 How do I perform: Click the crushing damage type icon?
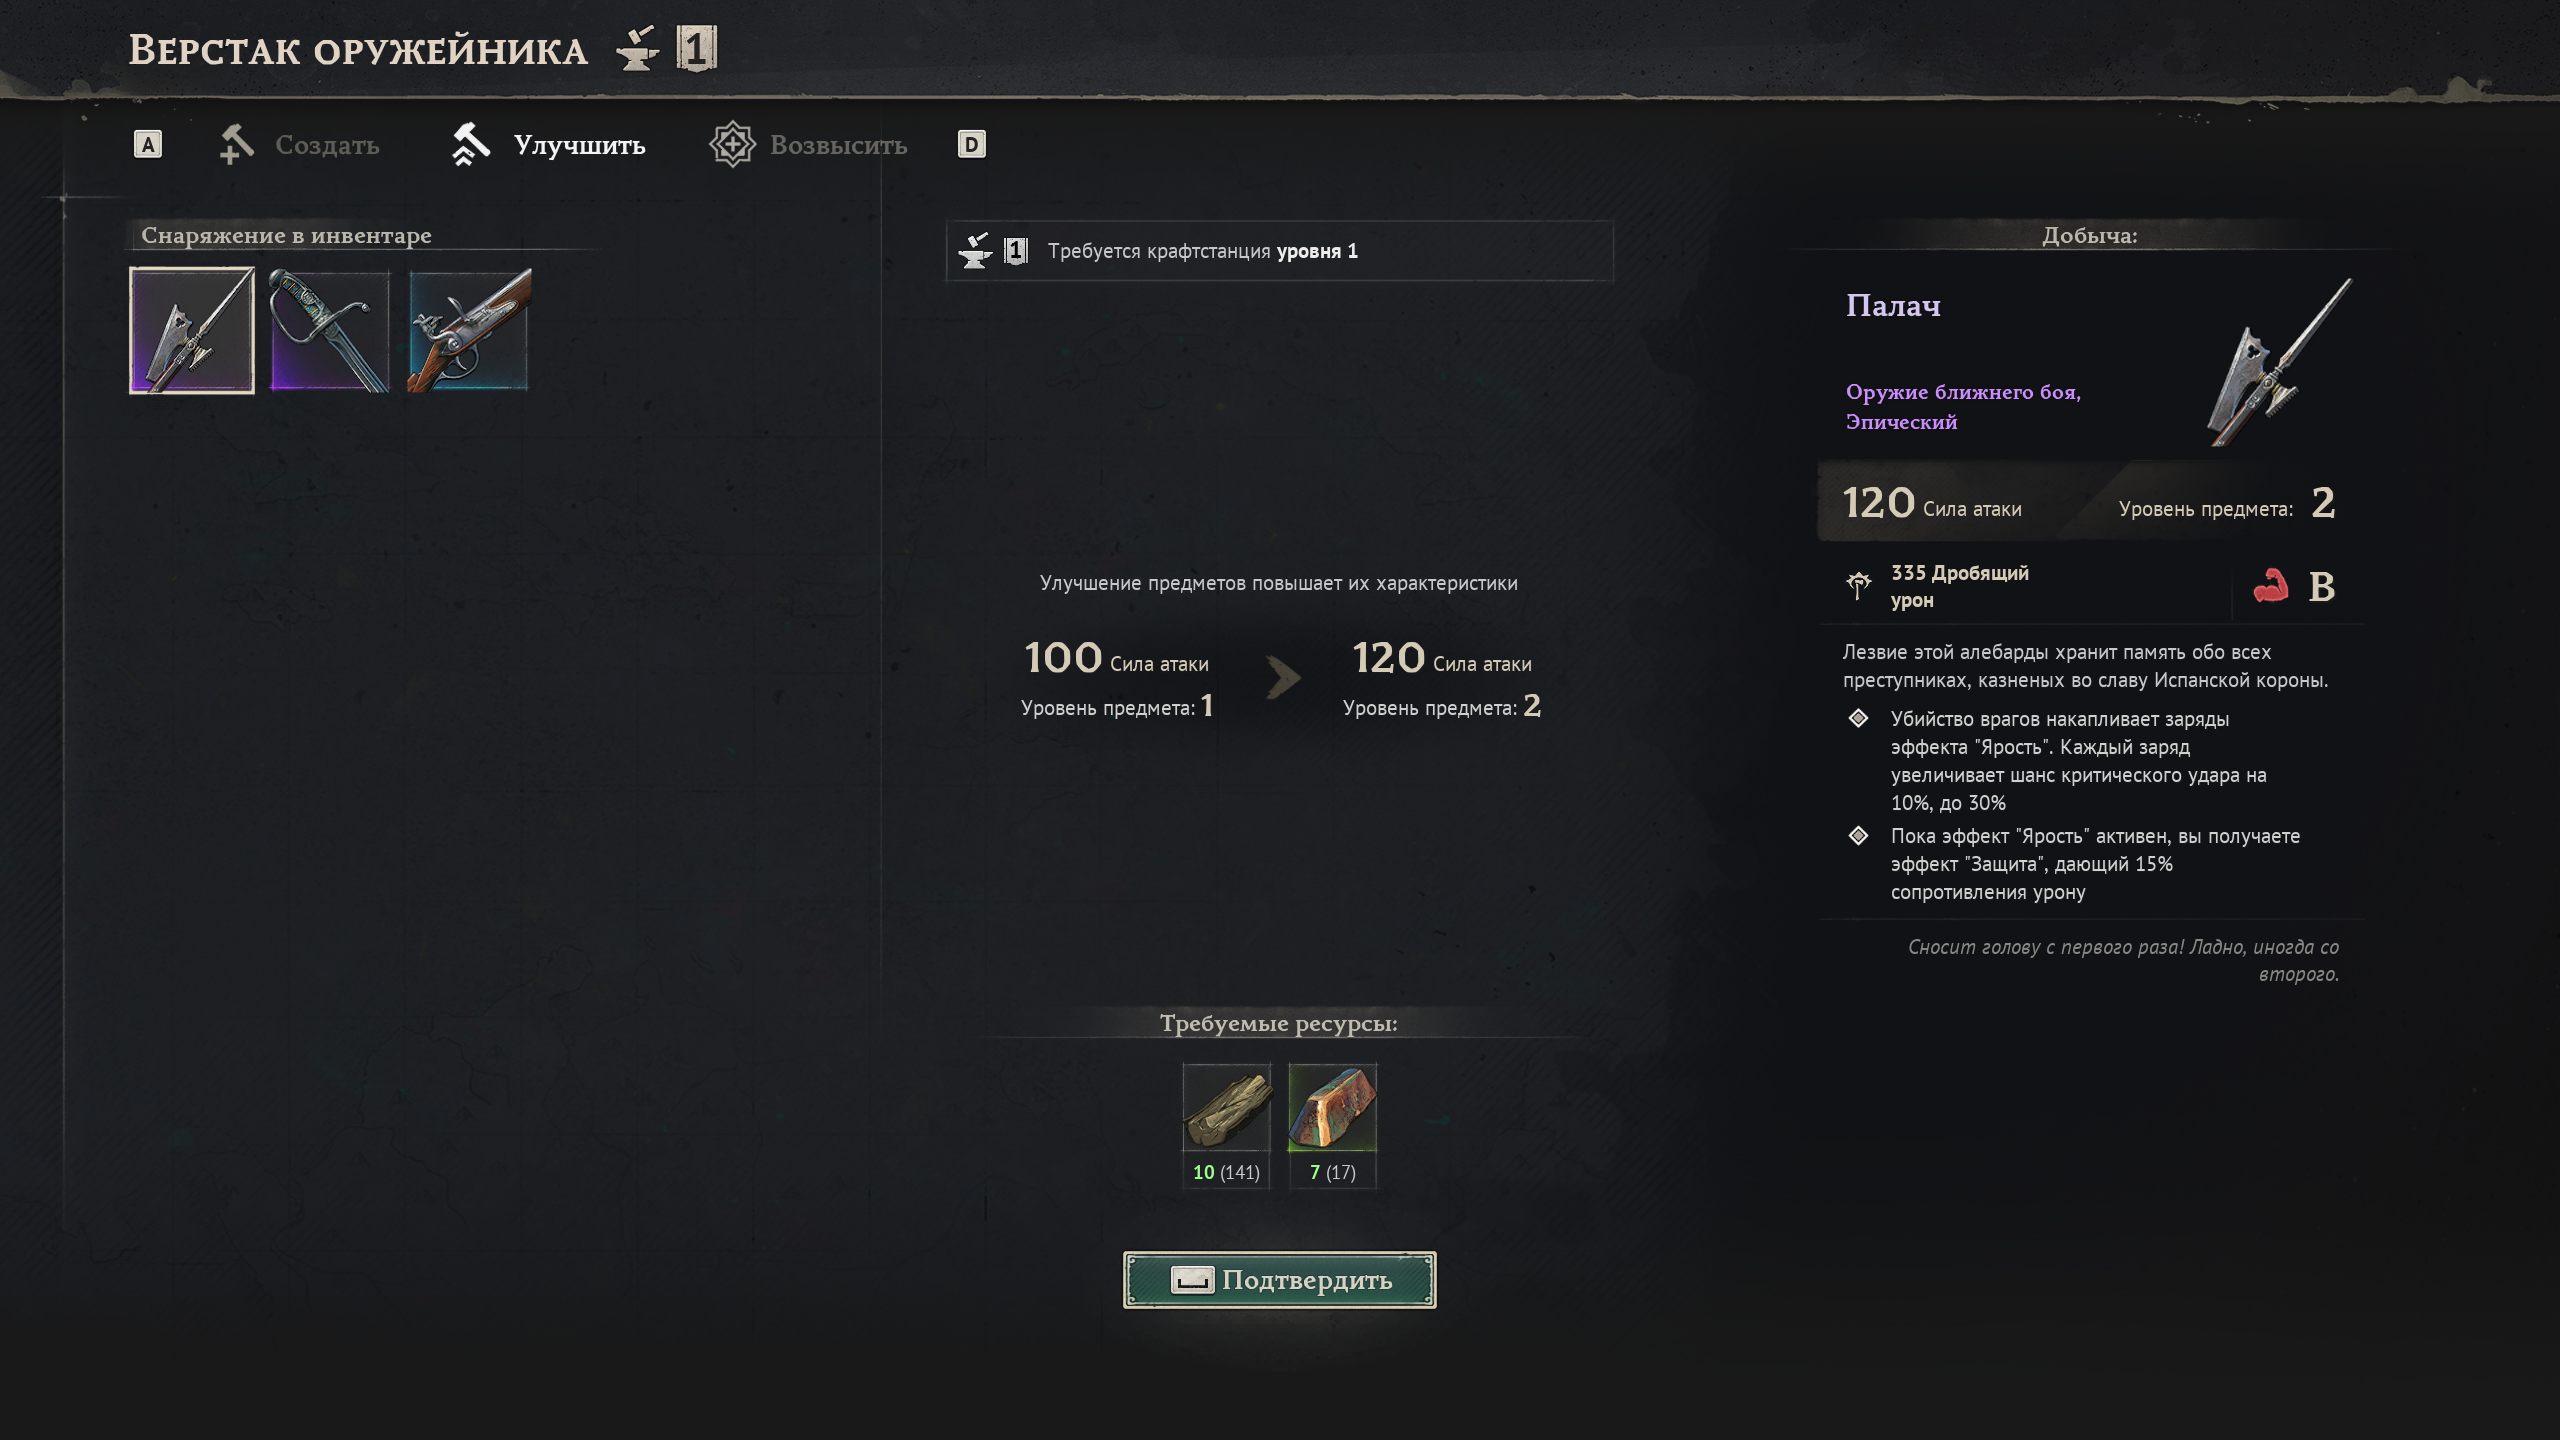click(1859, 585)
